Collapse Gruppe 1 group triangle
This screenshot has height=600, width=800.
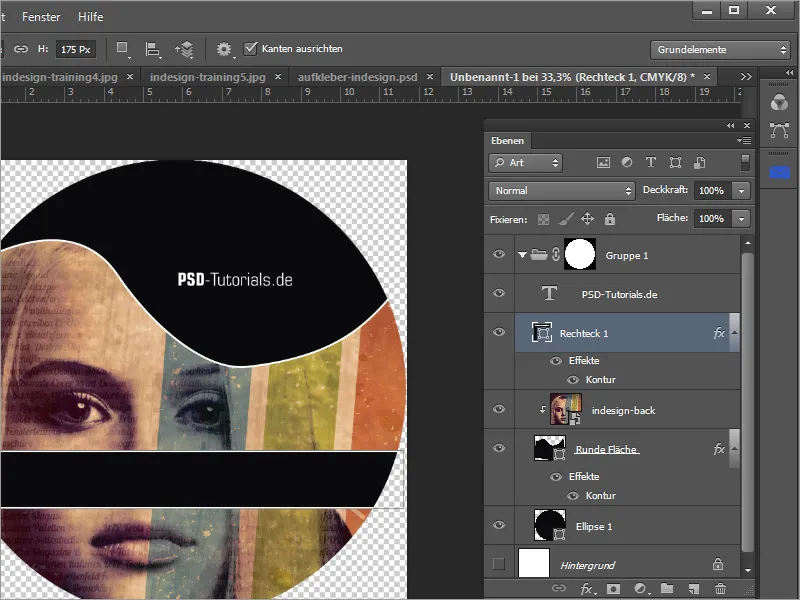coord(522,255)
